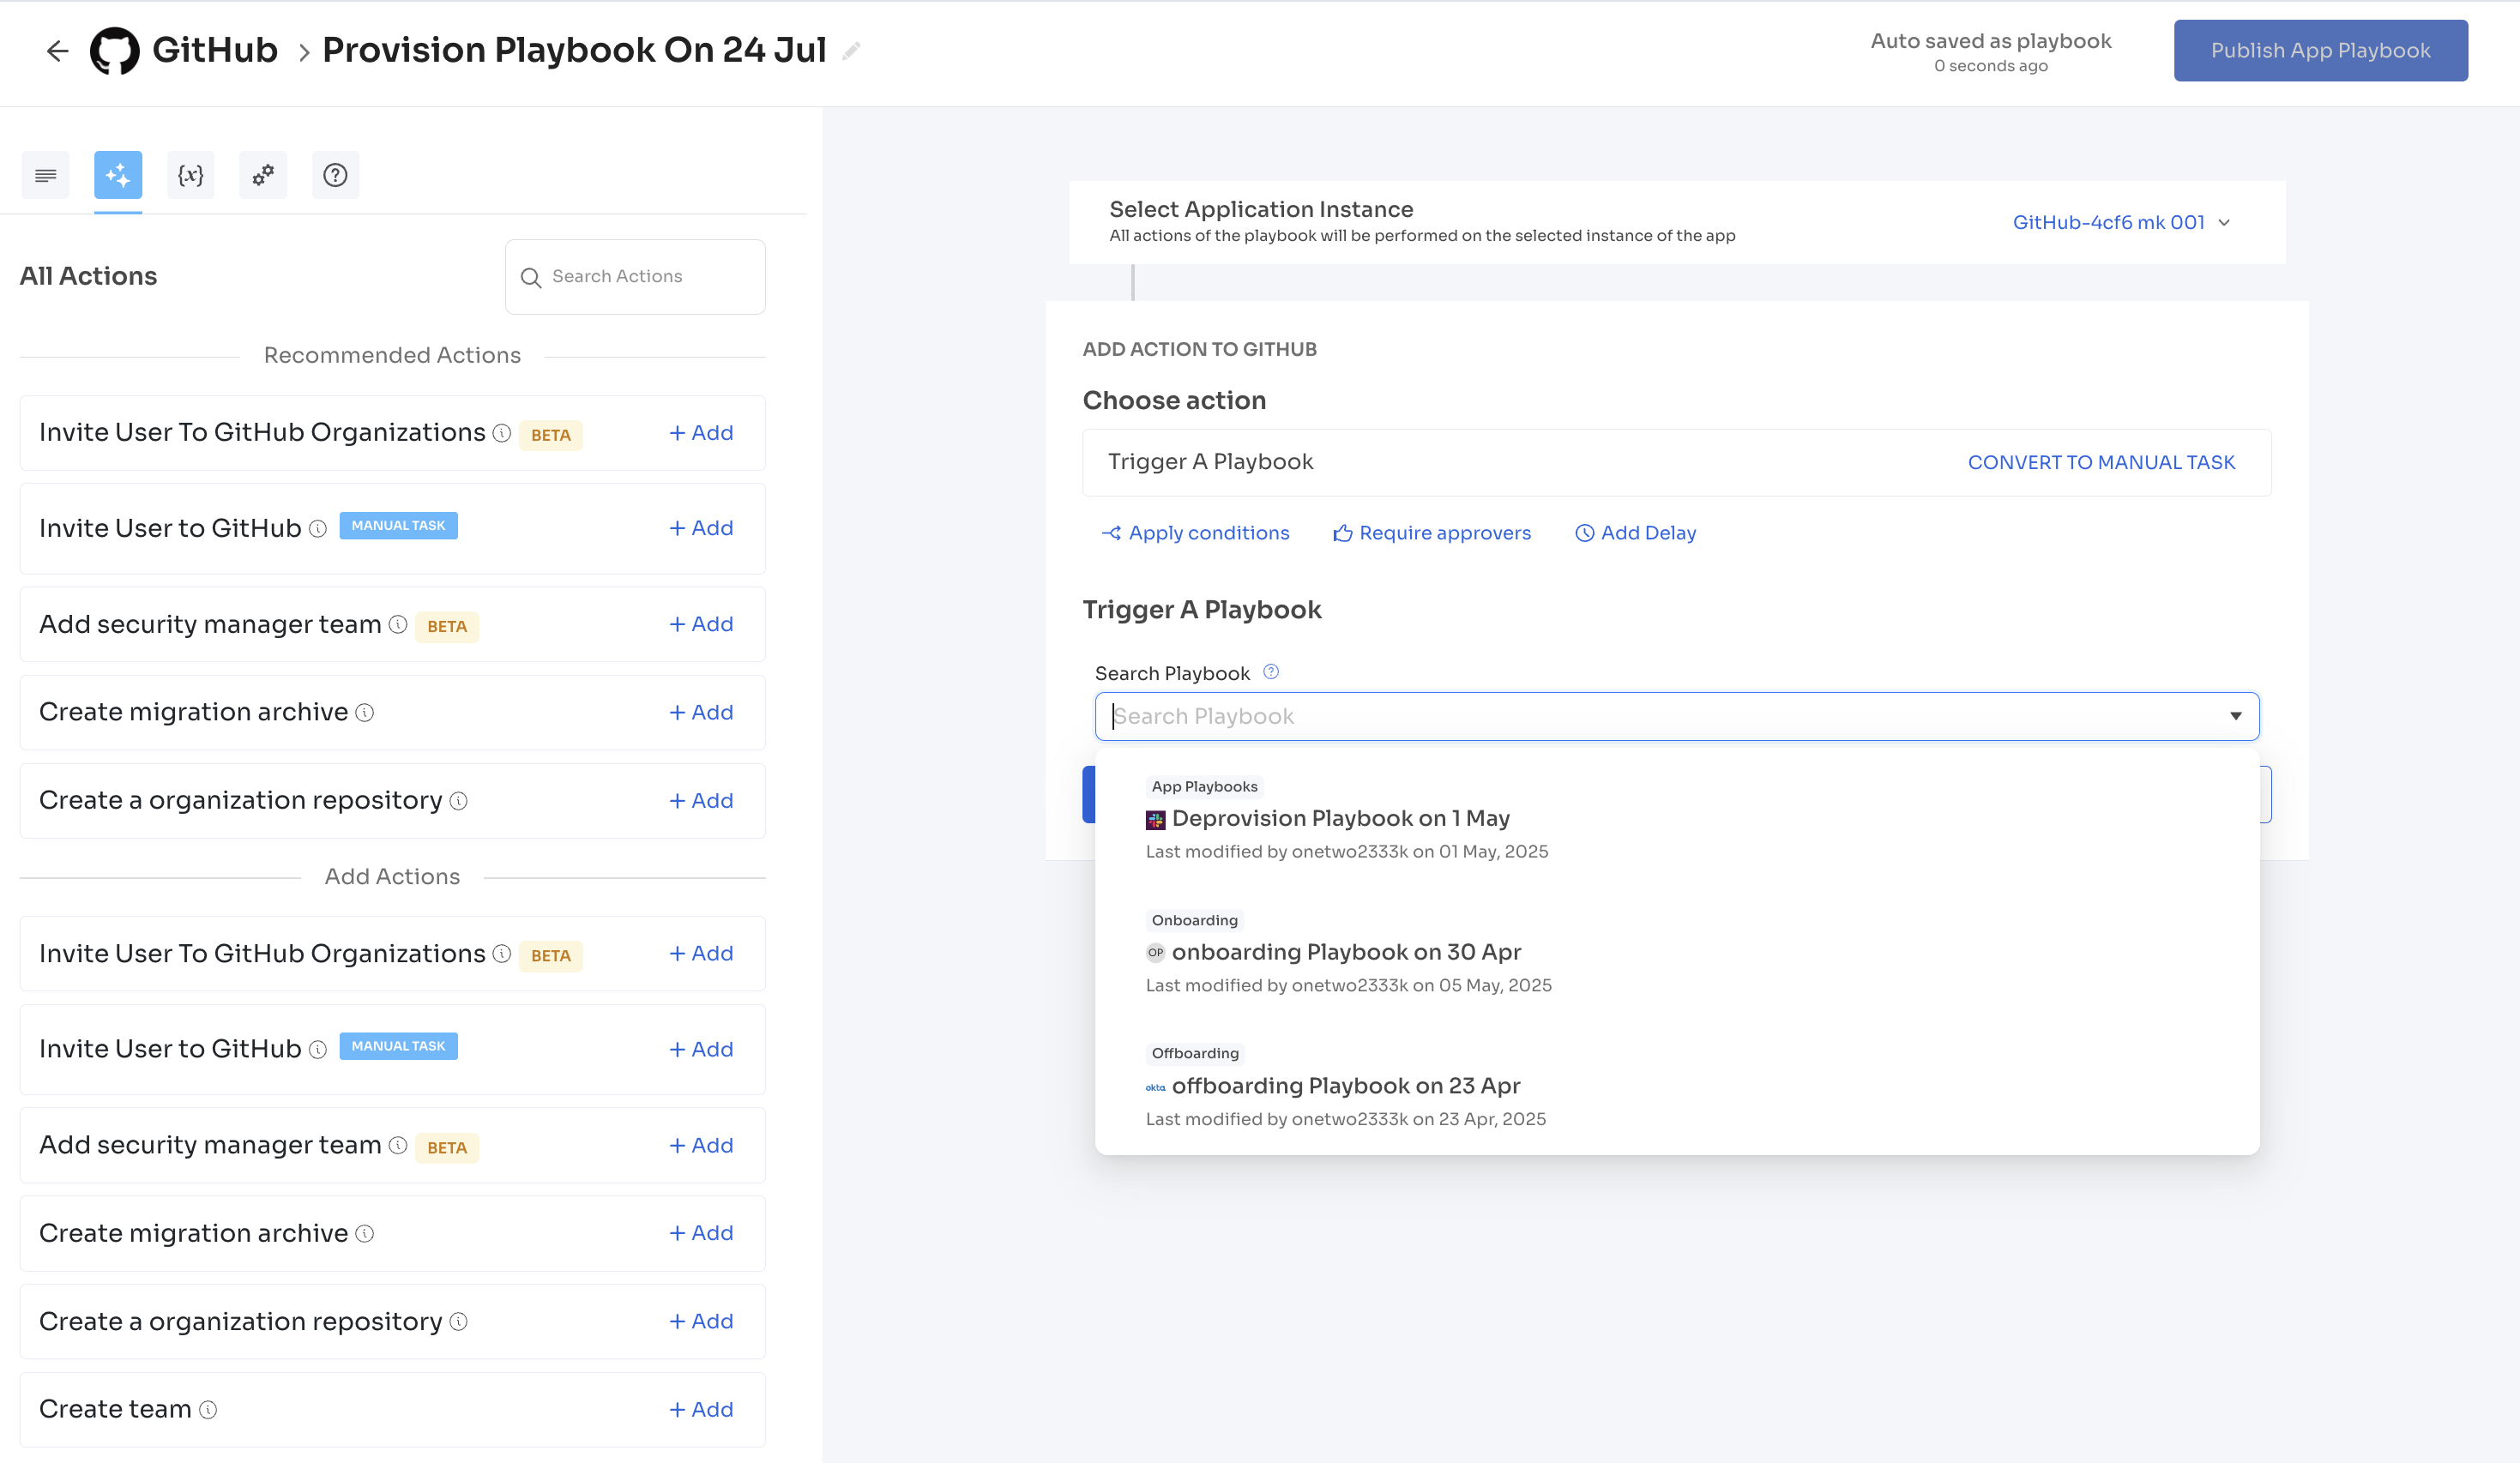
Task: Show info for Invite User To GitHub Organizations under Add Actions
Action: 502,954
